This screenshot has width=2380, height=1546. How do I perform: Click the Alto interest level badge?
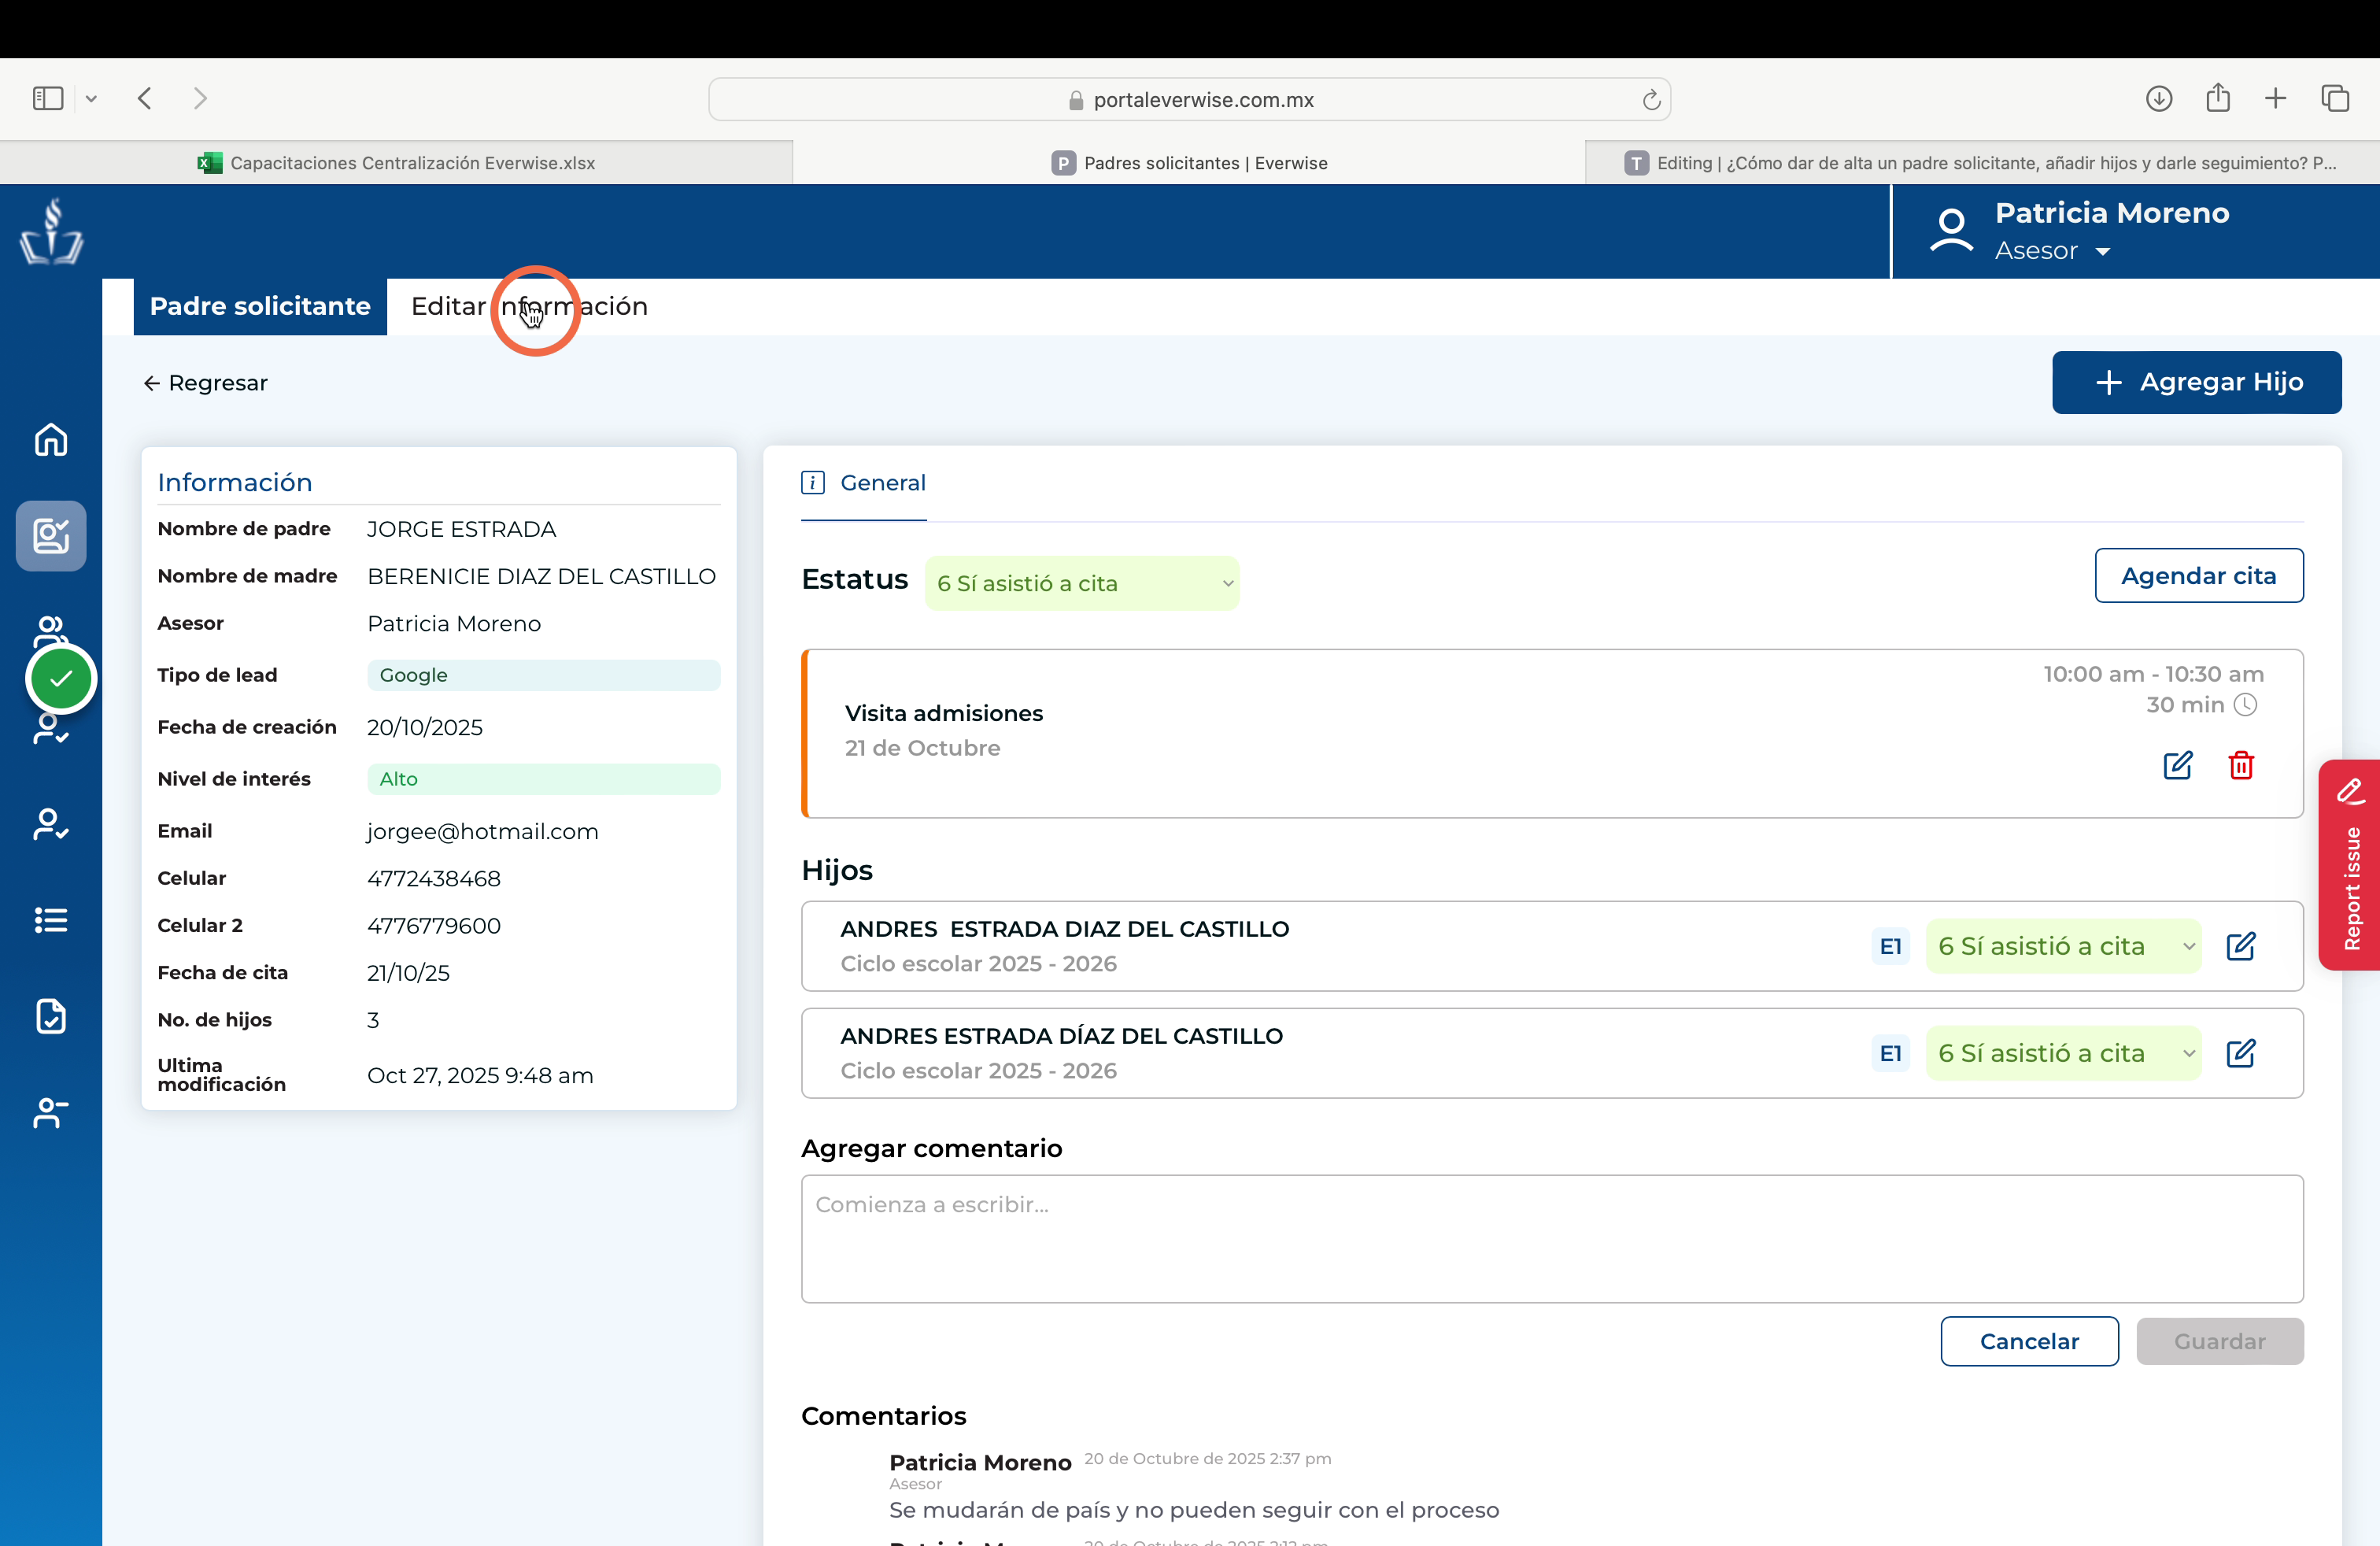543,779
